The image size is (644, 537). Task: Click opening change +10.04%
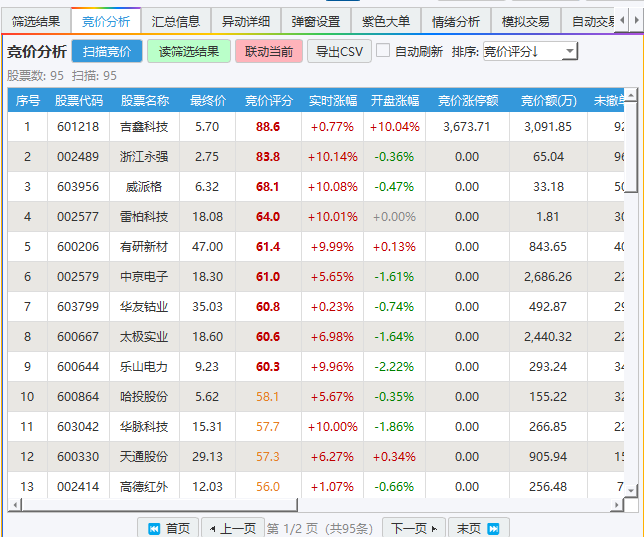coord(395,127)
